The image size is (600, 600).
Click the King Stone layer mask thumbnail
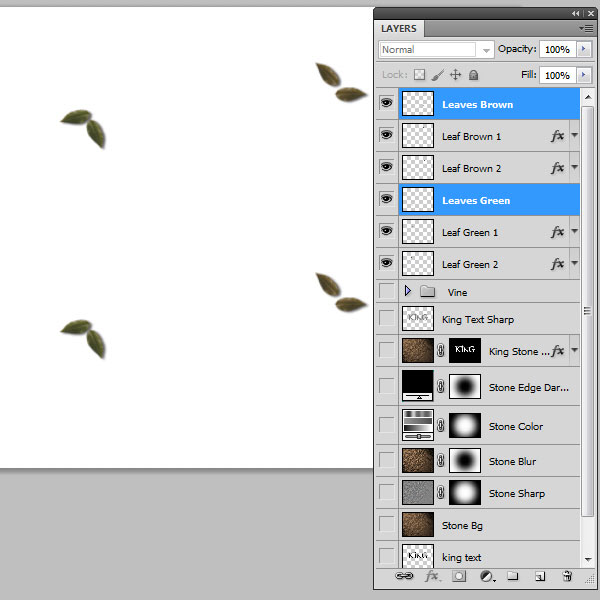pyautogui.click(x=465, y=350)
